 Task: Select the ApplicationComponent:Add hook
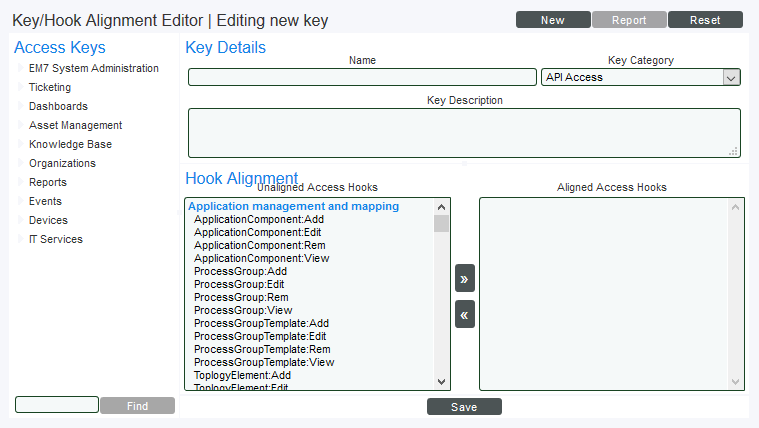(259, 219)
